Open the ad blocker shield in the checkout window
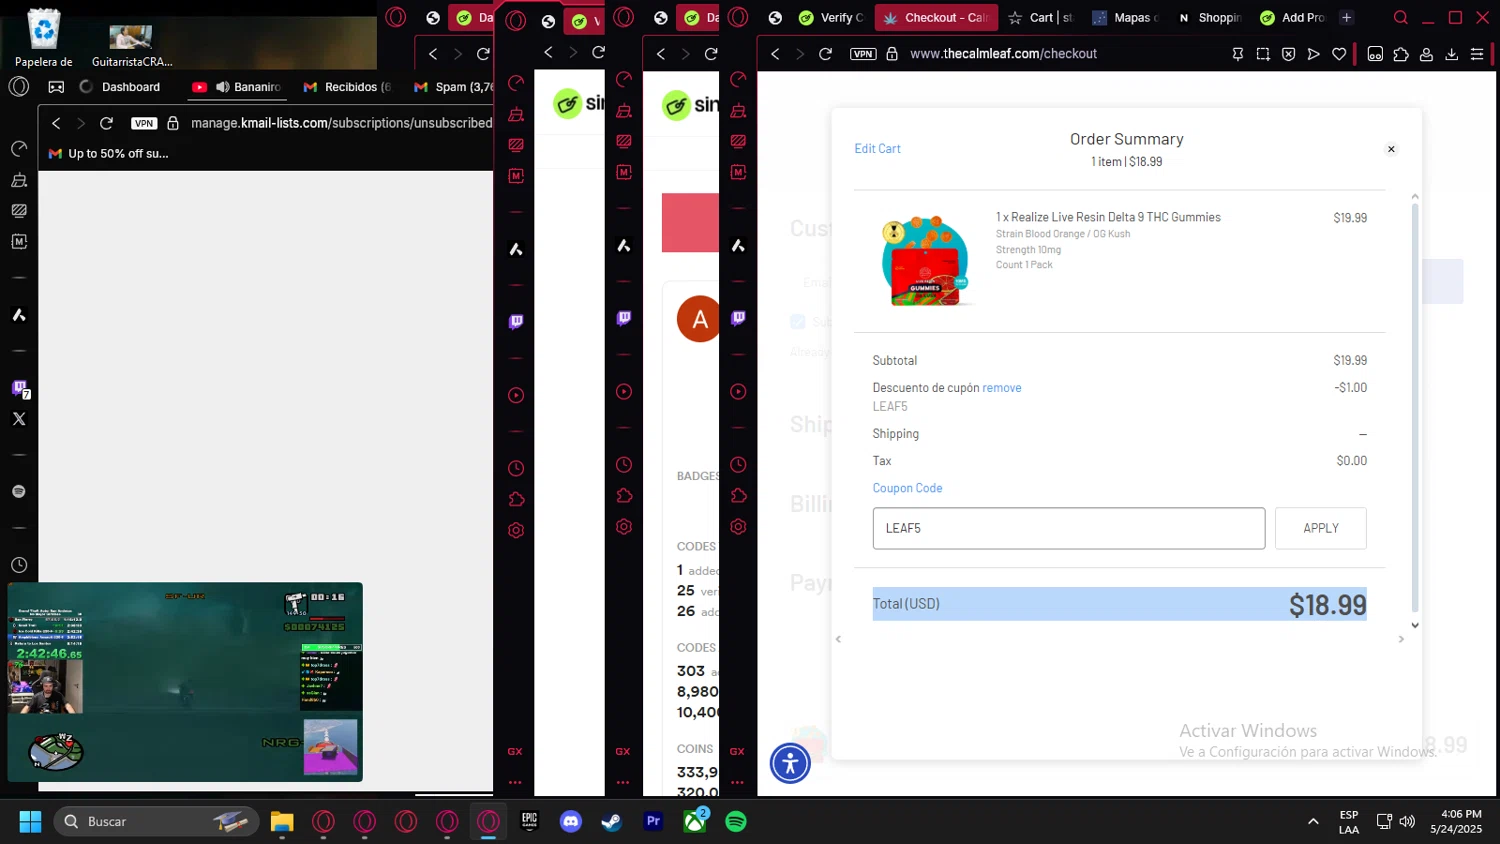 pos(1288,54)
